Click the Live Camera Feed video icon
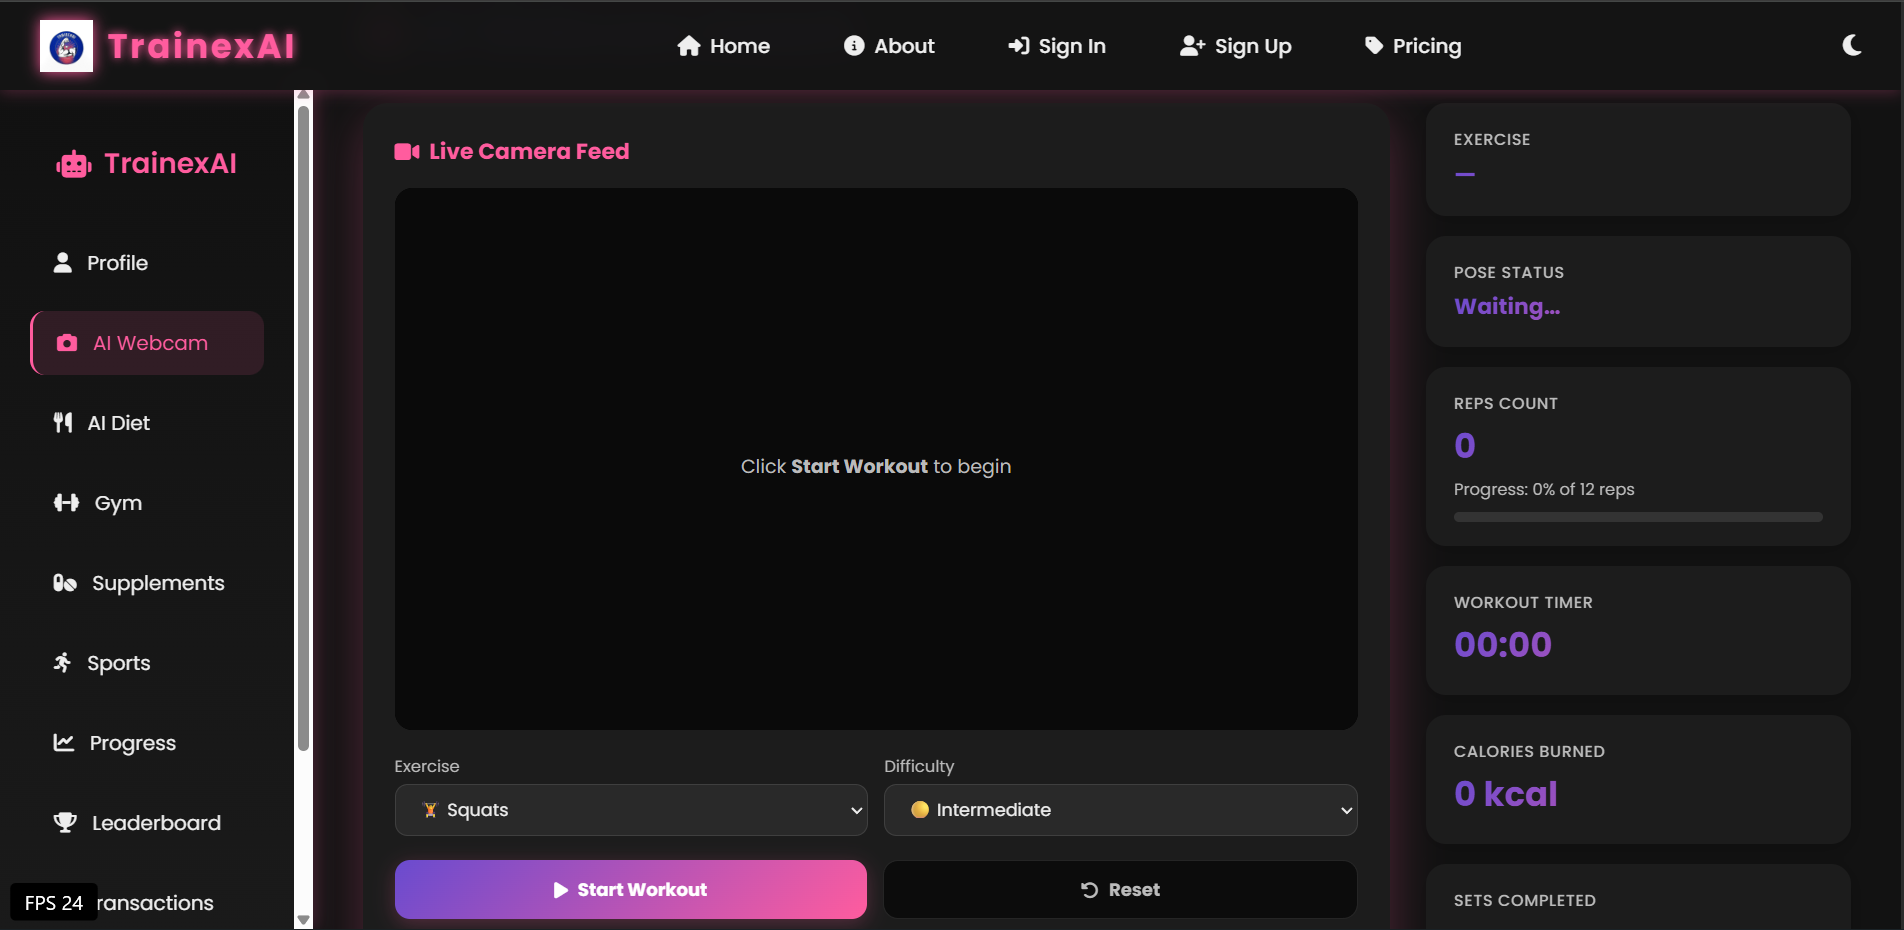This screenshot has height=930, width=1904. coord(407,151)
